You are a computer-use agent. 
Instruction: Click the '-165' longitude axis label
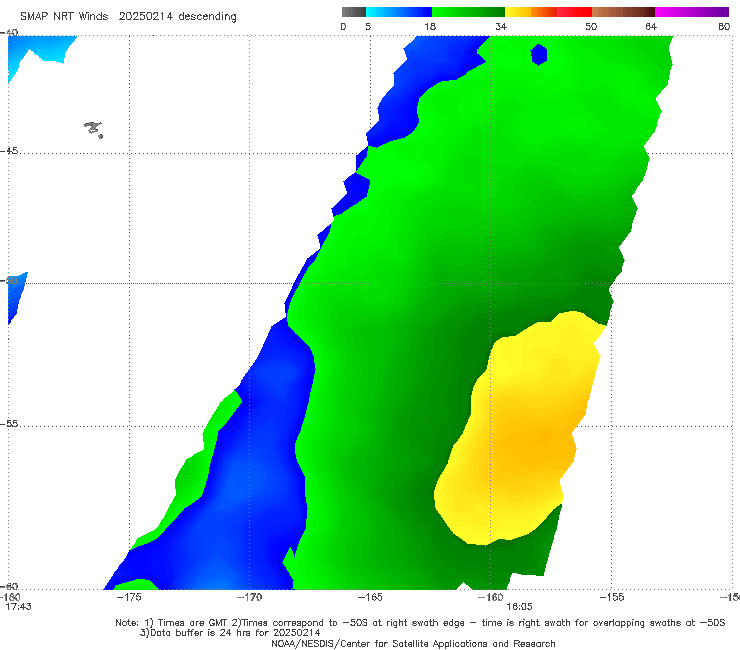(370, 597)
